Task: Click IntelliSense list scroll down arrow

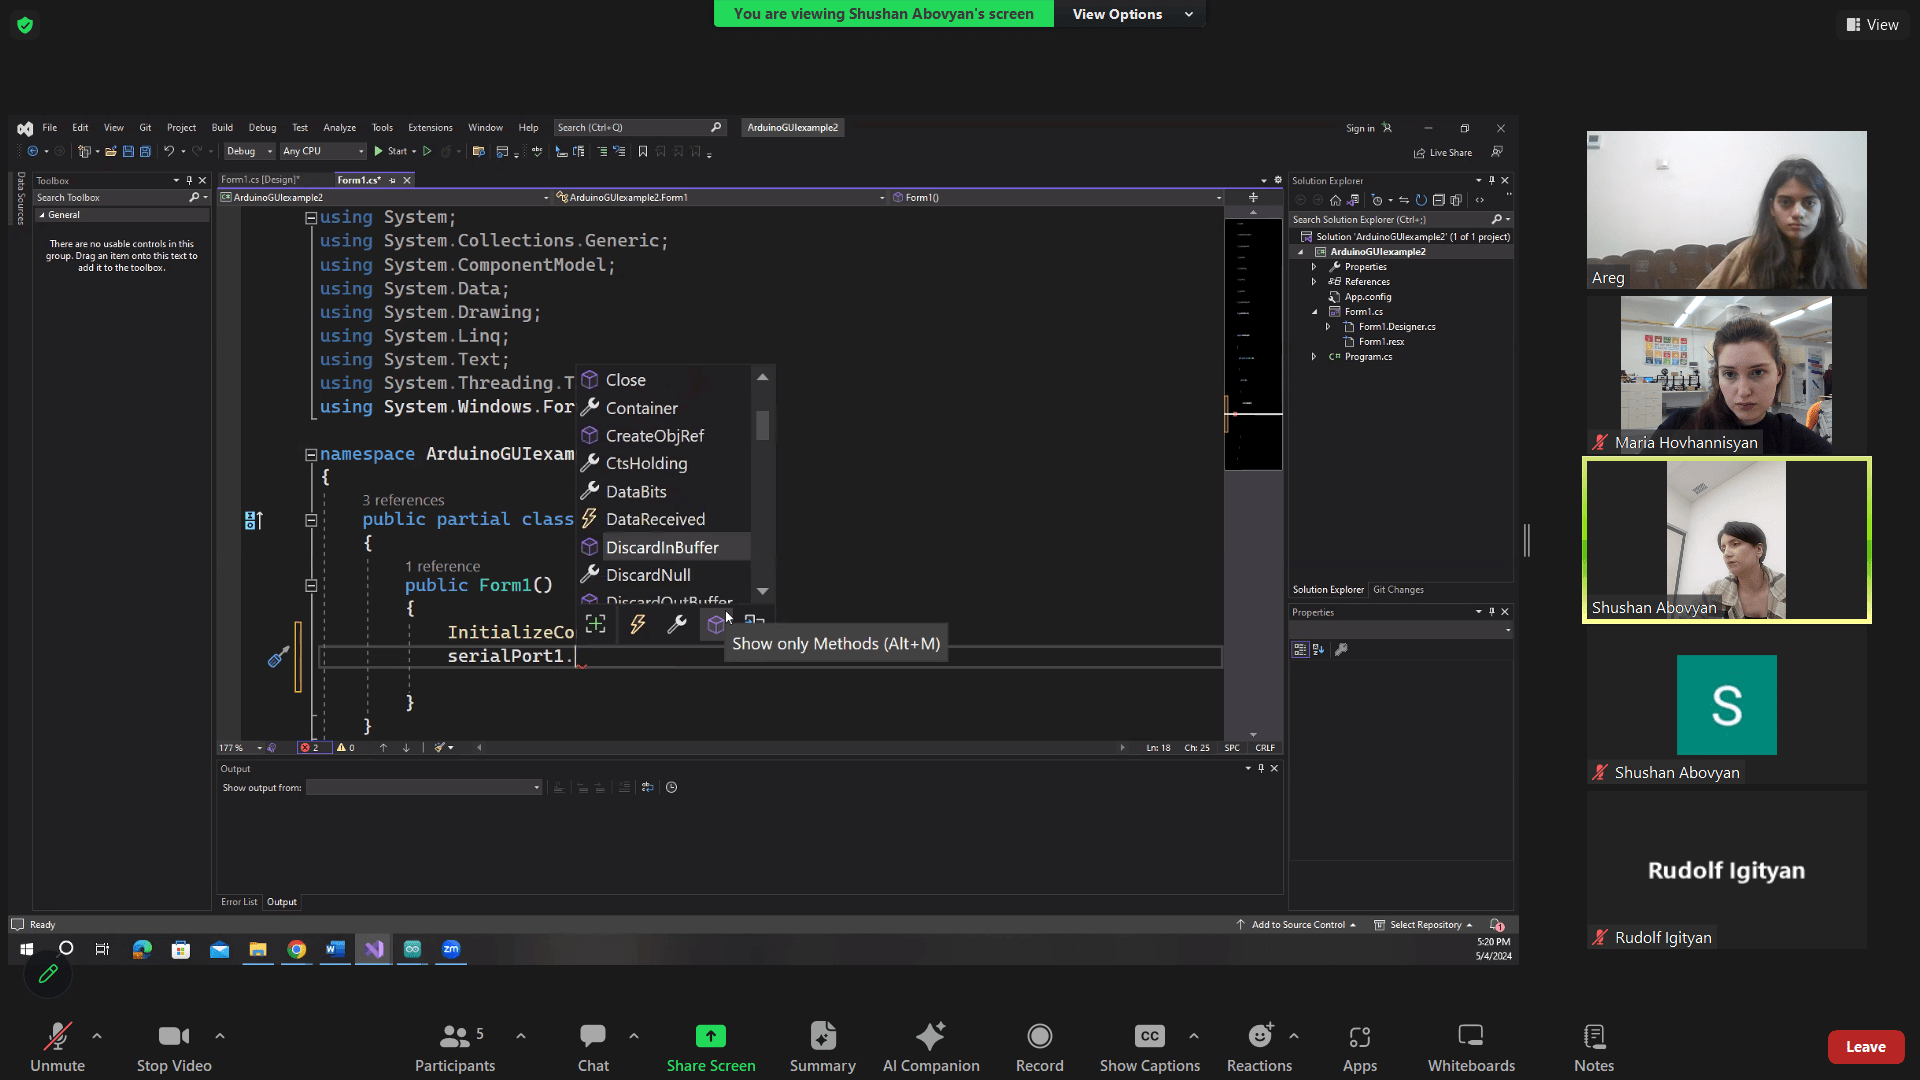Action: pyautogui.click(x=763, y=592)
